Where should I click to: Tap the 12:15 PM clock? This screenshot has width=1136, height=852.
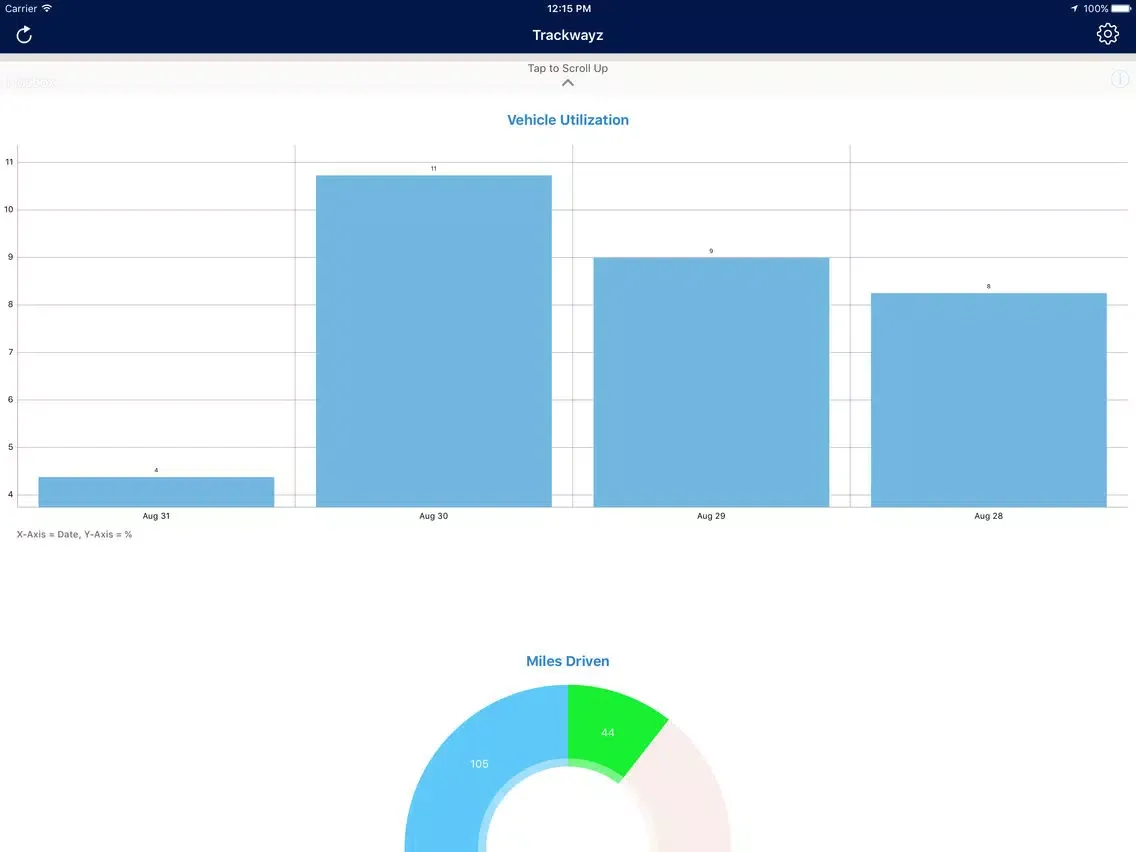569,9
